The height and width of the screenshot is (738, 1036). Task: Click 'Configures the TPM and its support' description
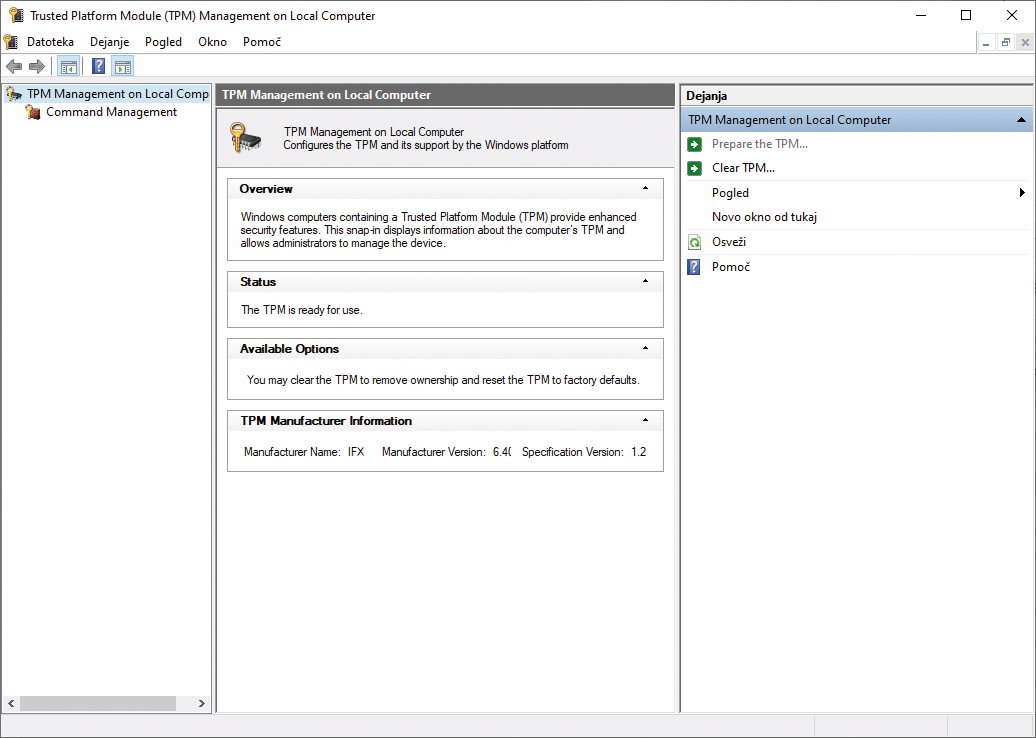pyautogui.click(x=426, y=145)
